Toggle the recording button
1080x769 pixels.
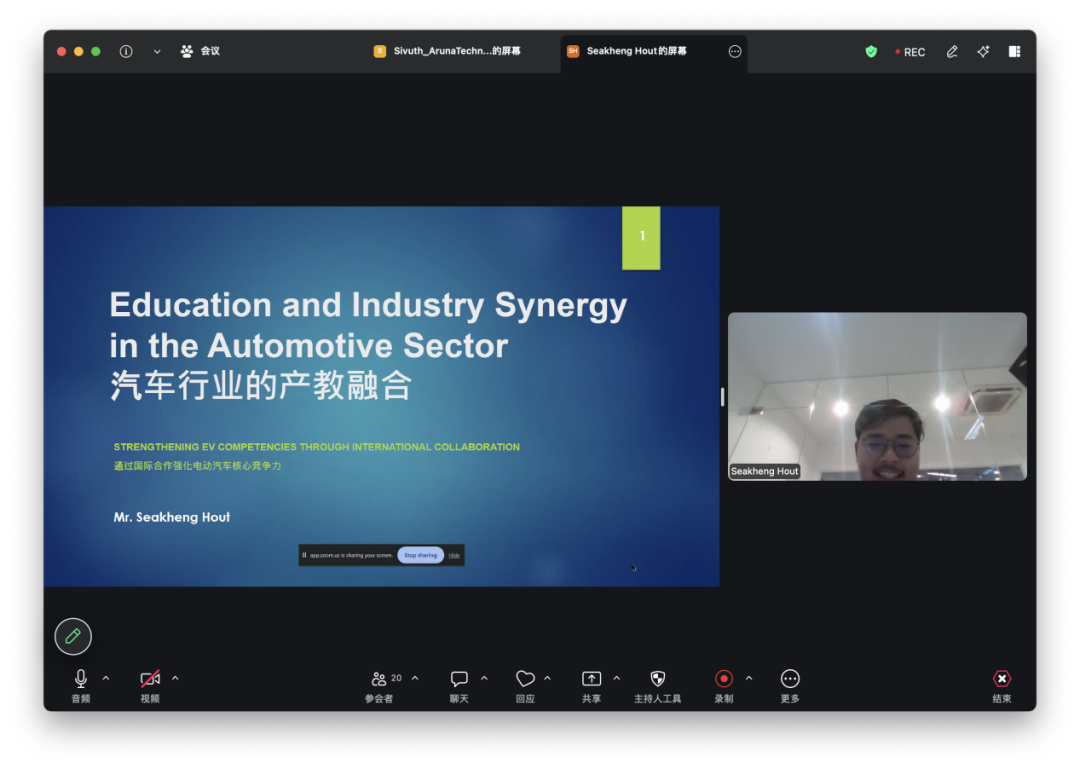tap(724, 679)
